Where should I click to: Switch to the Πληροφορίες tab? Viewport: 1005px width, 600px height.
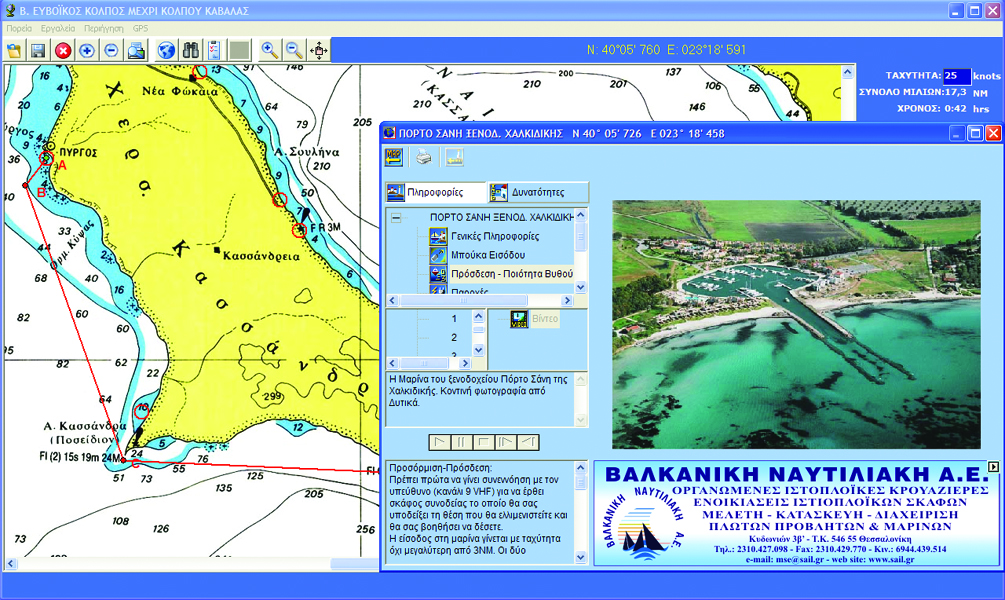pyautogui.click(x=435, y=192)
